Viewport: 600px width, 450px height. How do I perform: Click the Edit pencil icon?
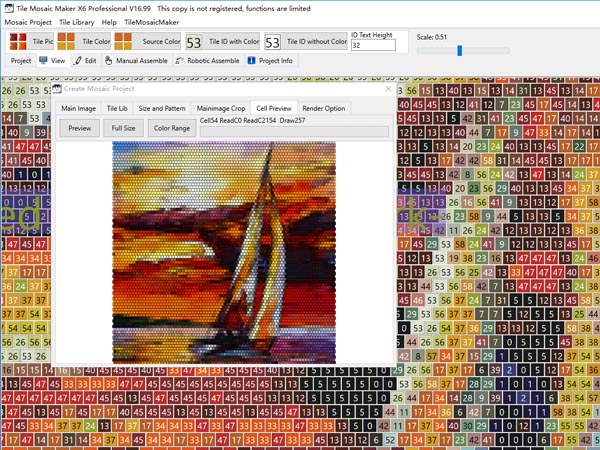pos(78,60)
